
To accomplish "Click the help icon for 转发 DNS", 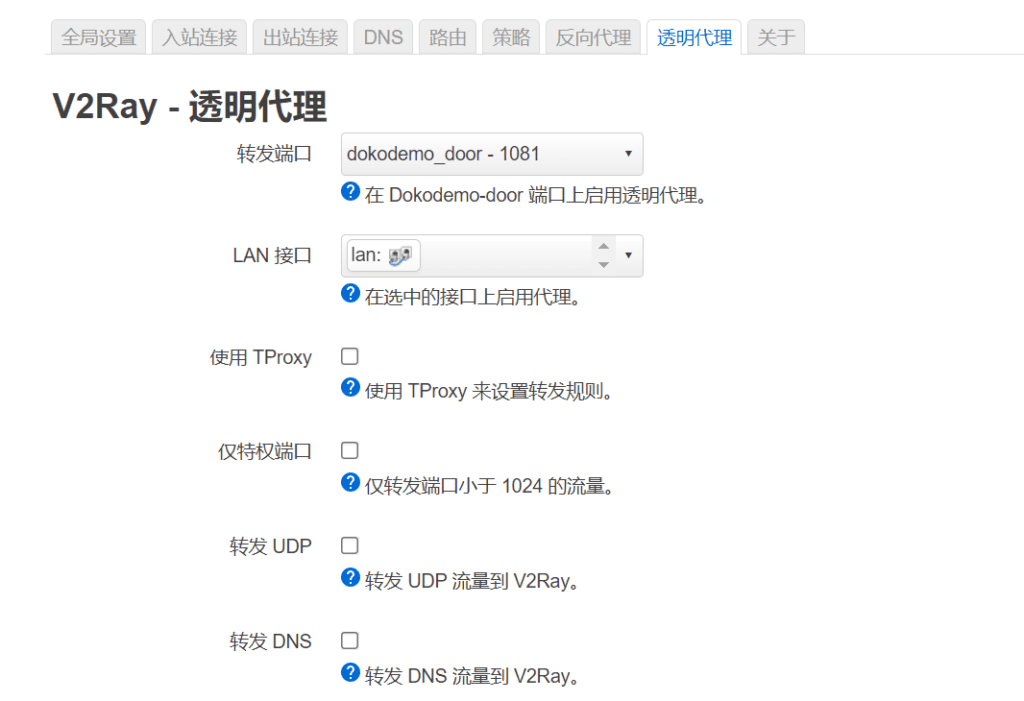I will point(350,672).
